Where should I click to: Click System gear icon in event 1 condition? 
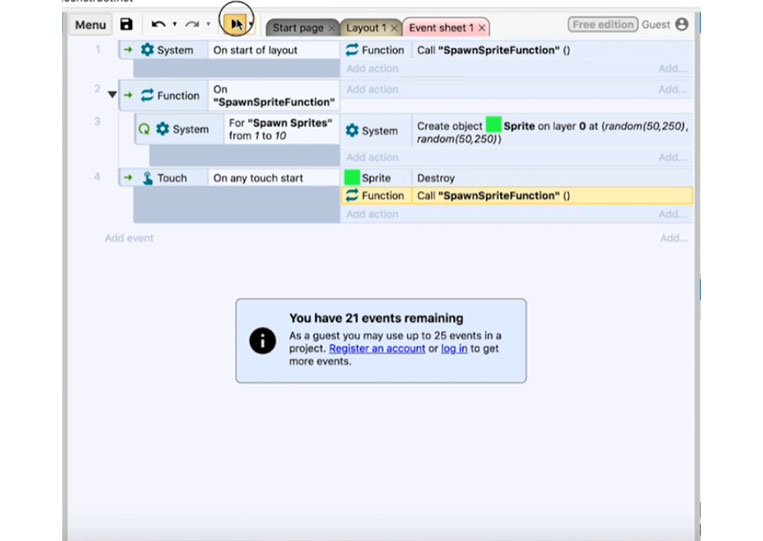pos(147,50)
